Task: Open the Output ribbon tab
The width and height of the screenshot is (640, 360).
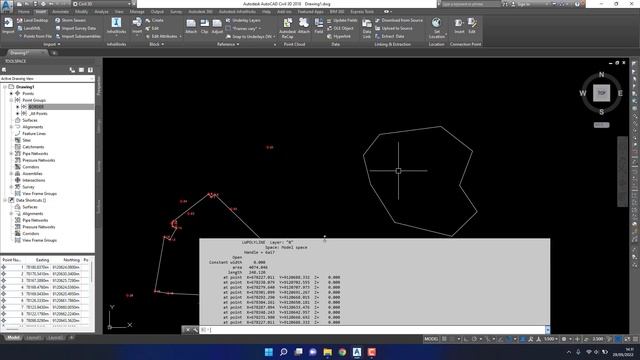Action: click(157, 12)
